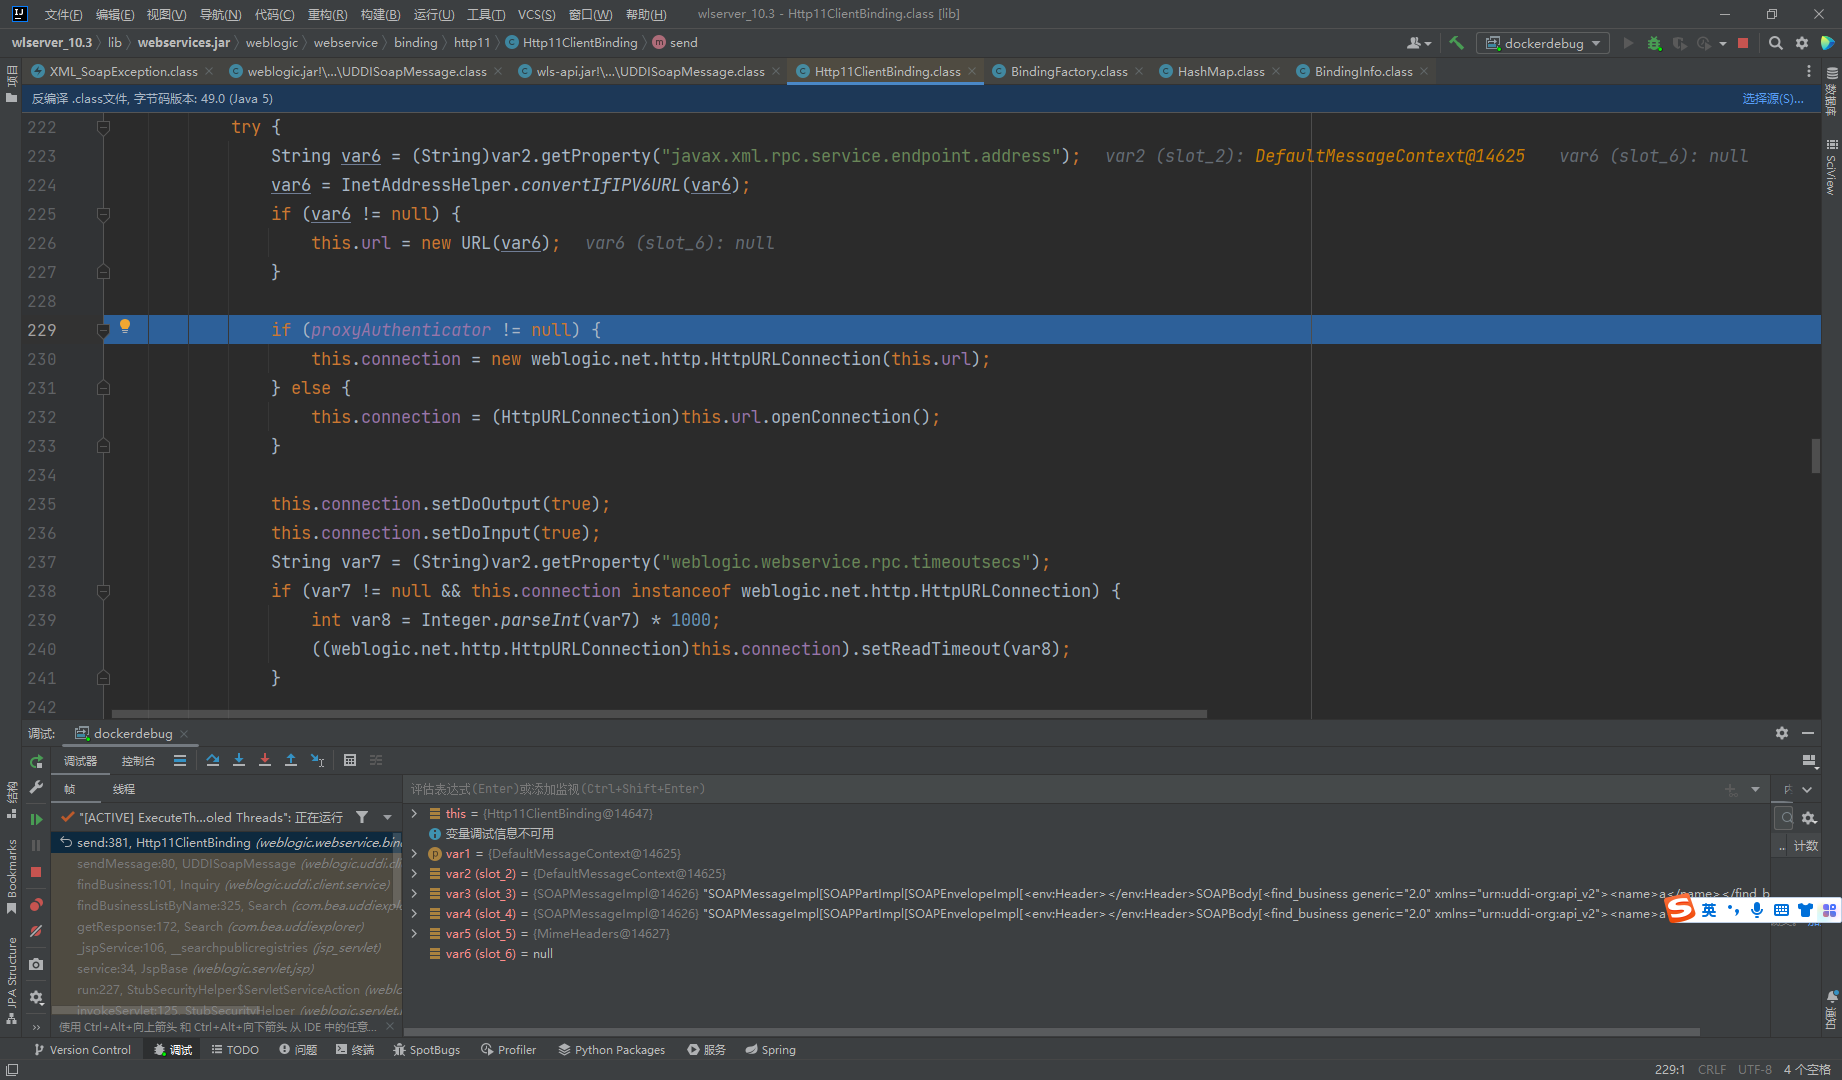This screenshot has width=1842, height=1080.
Task: Click the editor horizontal scrollbar
Action: coord(659,714)
